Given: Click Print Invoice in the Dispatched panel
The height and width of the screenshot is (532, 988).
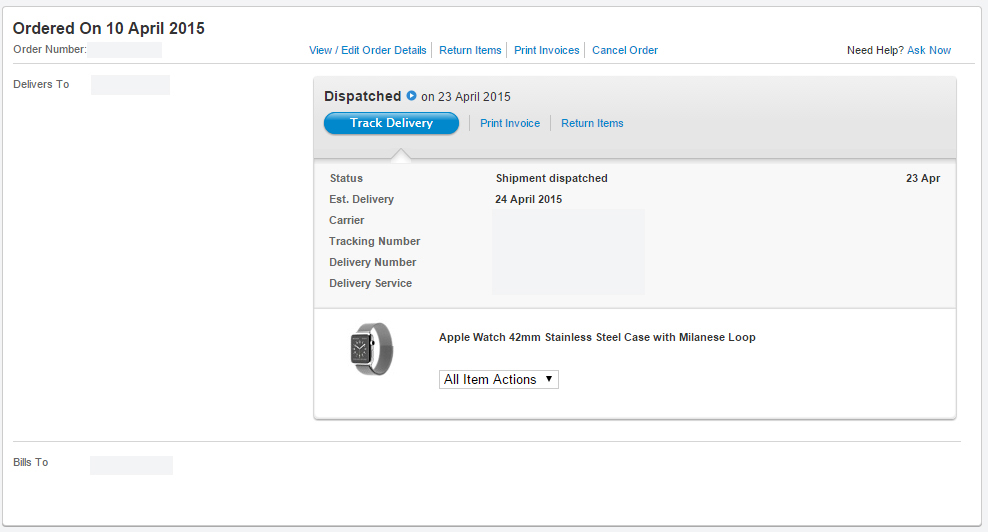Looking at the screenshot, I should coord(510,124).
